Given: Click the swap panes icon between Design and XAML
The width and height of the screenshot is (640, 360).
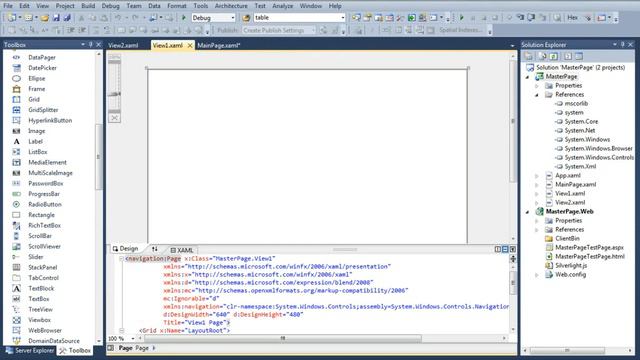Looking at the screenshot, I should click(x=155, y=249).
